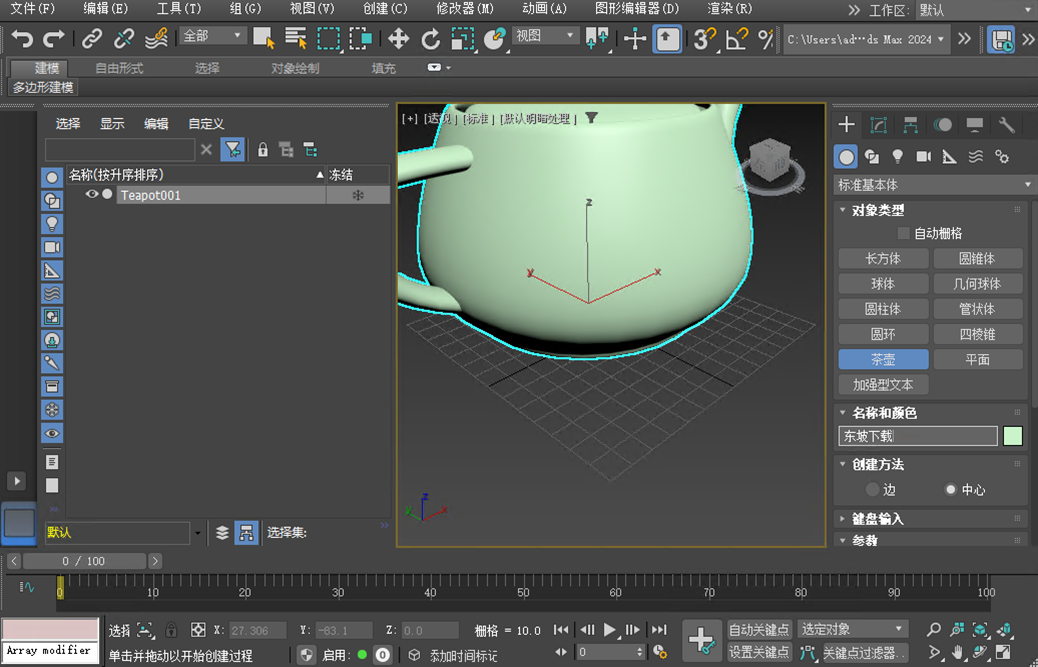Collapse the 创建方法 rollout

(843, 465)
